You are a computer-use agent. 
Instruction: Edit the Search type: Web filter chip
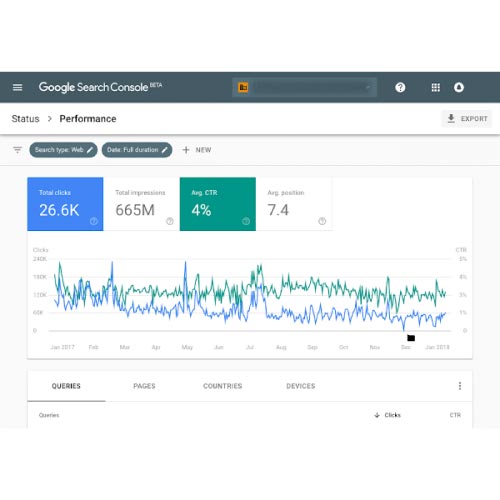coord(63,150)
